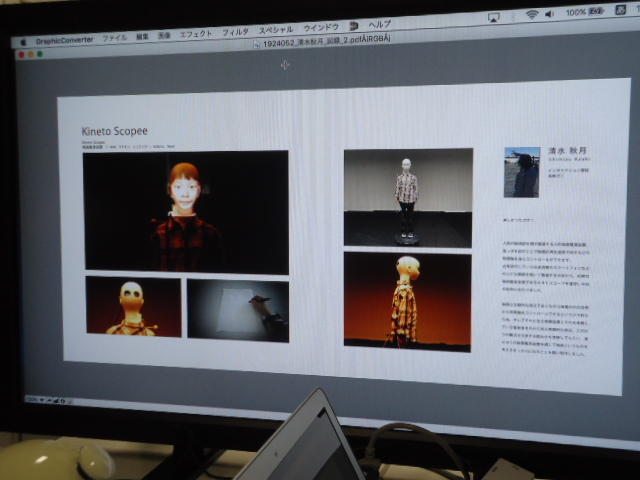Click the hand writing on paper image
Viewport: 640px width, 480px height.
click(x=238, y=311)
